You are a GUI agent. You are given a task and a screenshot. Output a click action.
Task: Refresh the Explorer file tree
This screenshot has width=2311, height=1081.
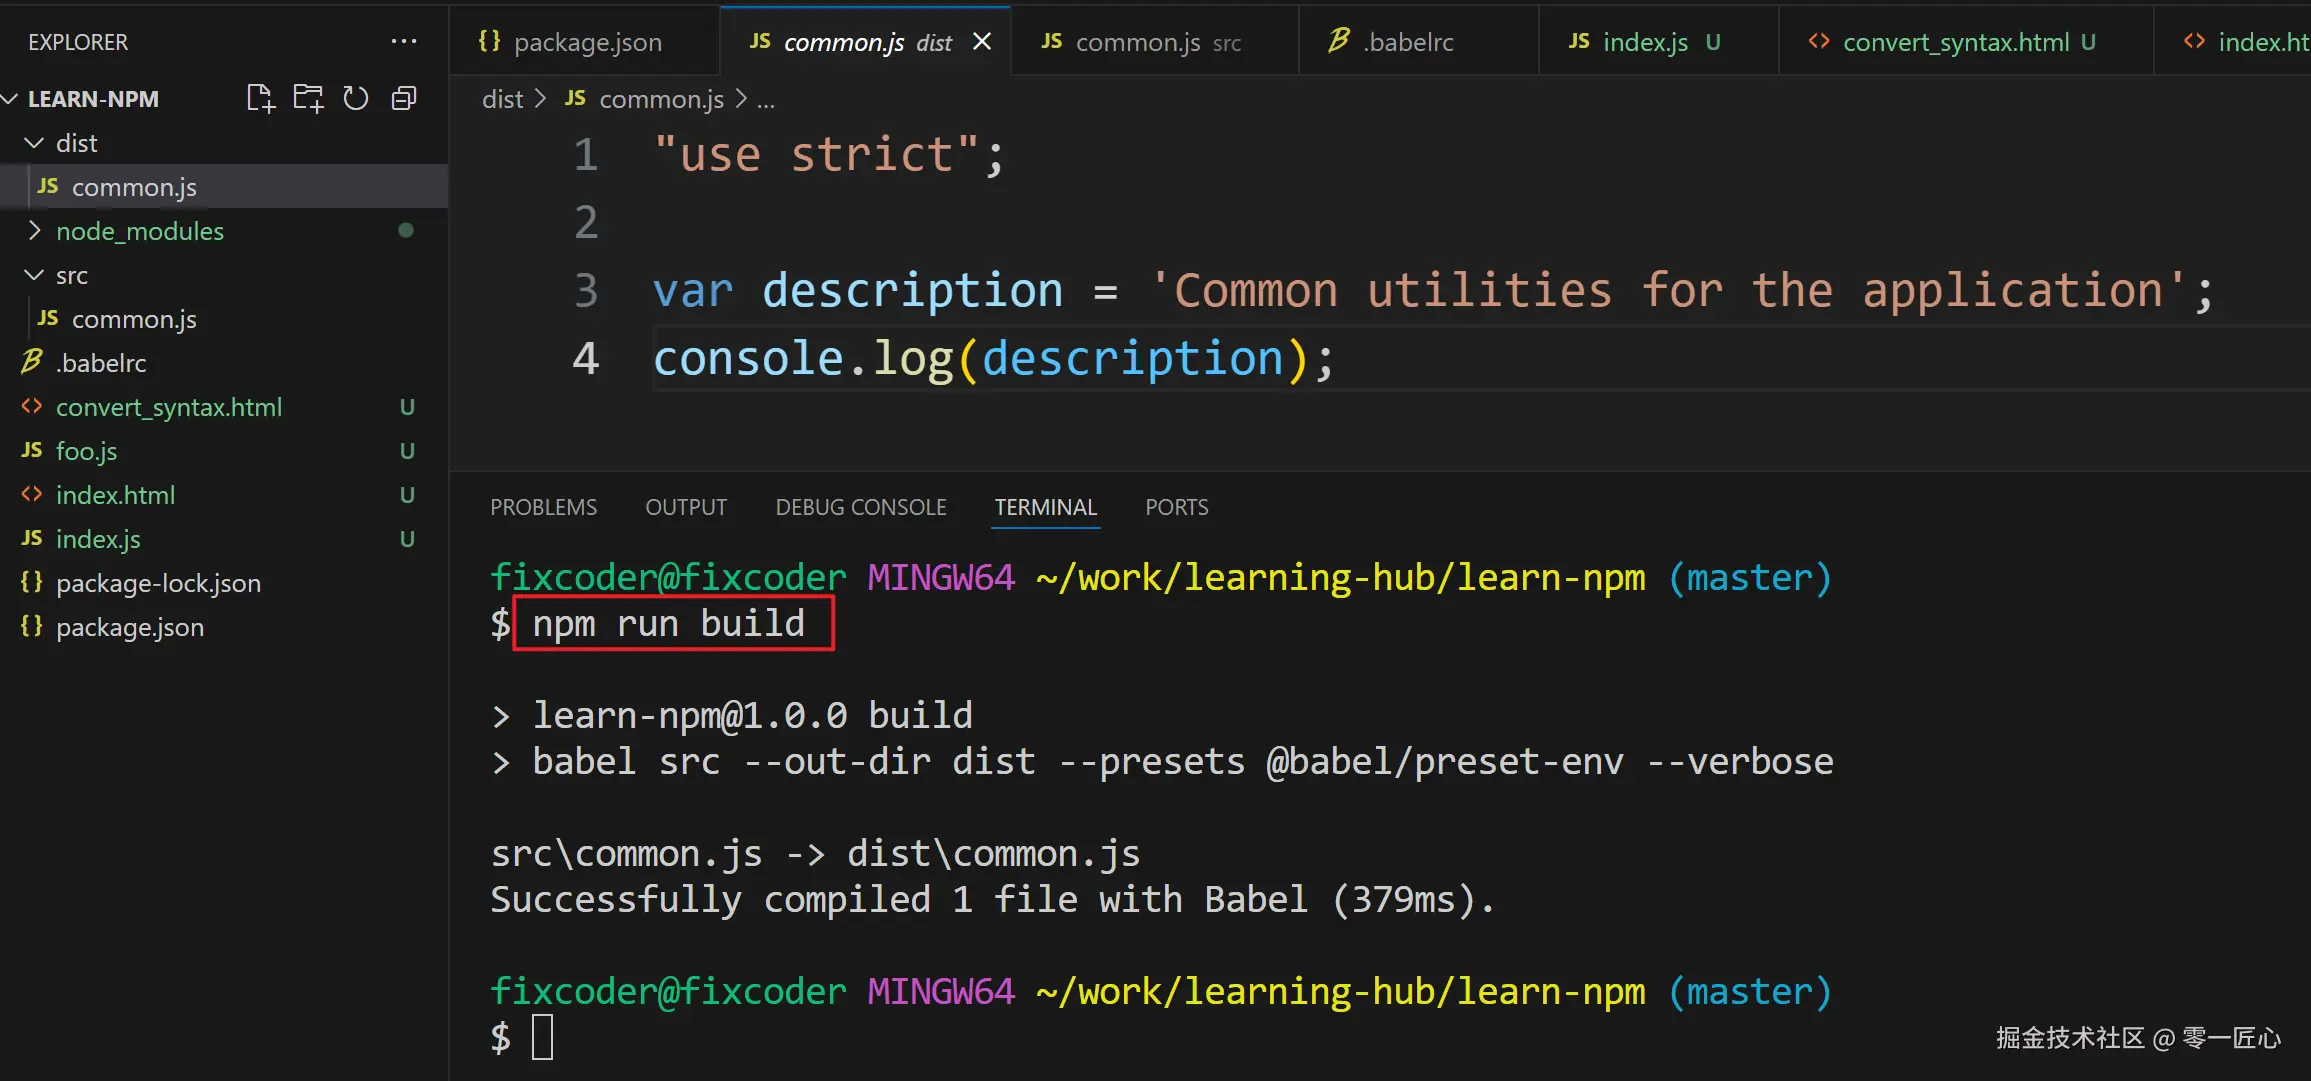pos(356,98)
